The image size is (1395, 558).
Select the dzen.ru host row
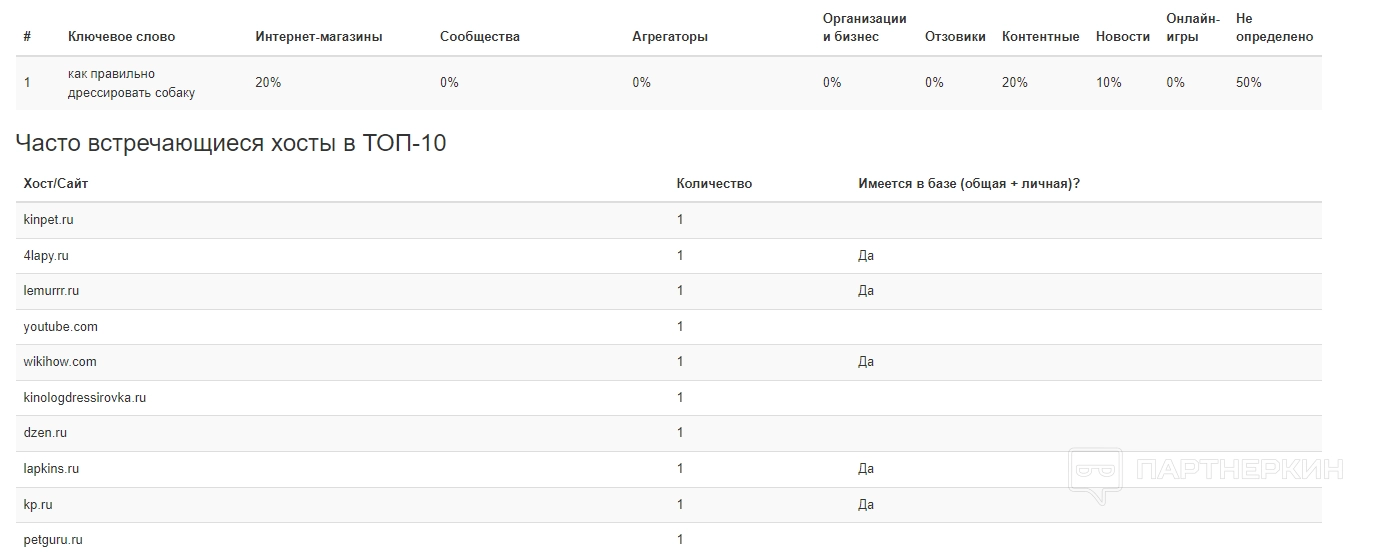(45, 433)
